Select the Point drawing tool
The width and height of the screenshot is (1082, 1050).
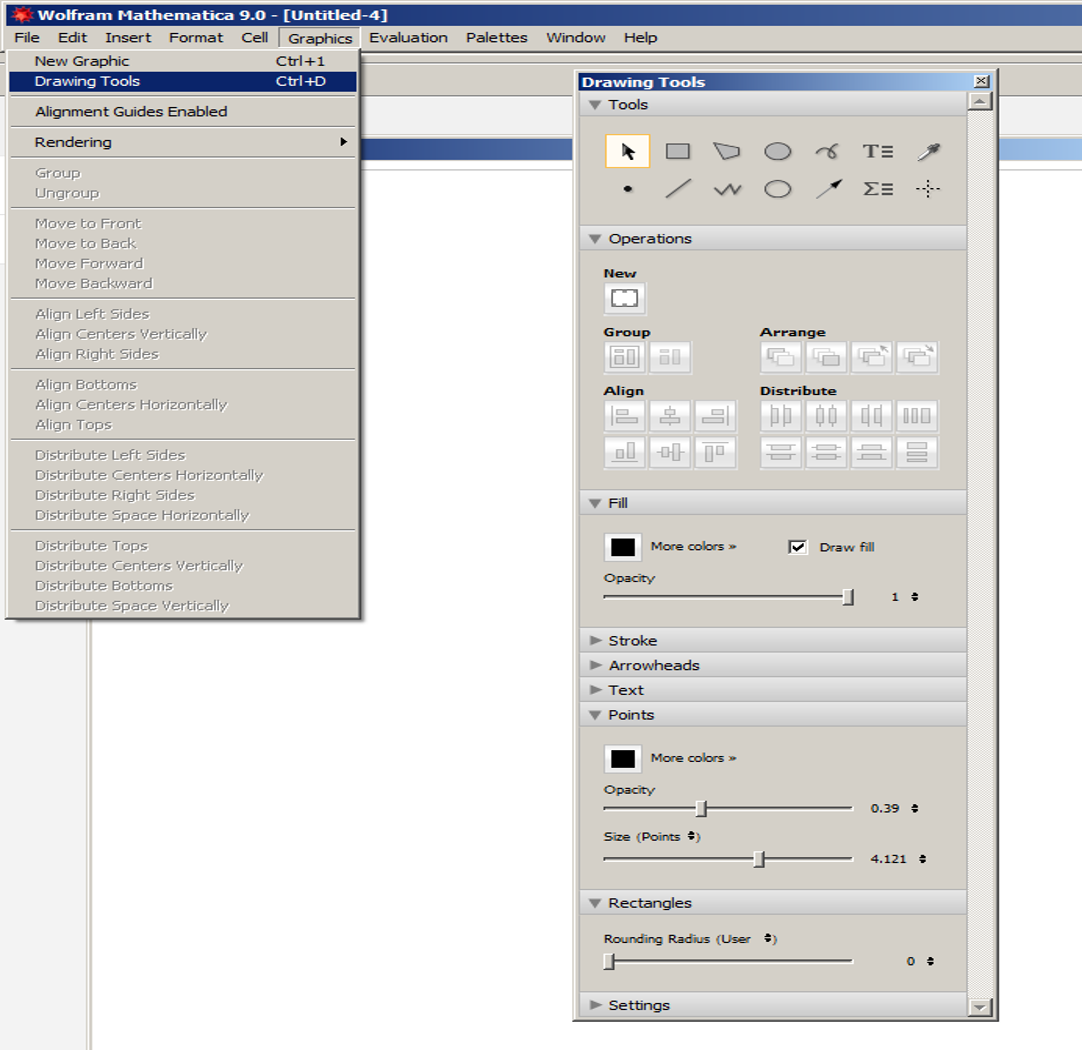point(627,189)
